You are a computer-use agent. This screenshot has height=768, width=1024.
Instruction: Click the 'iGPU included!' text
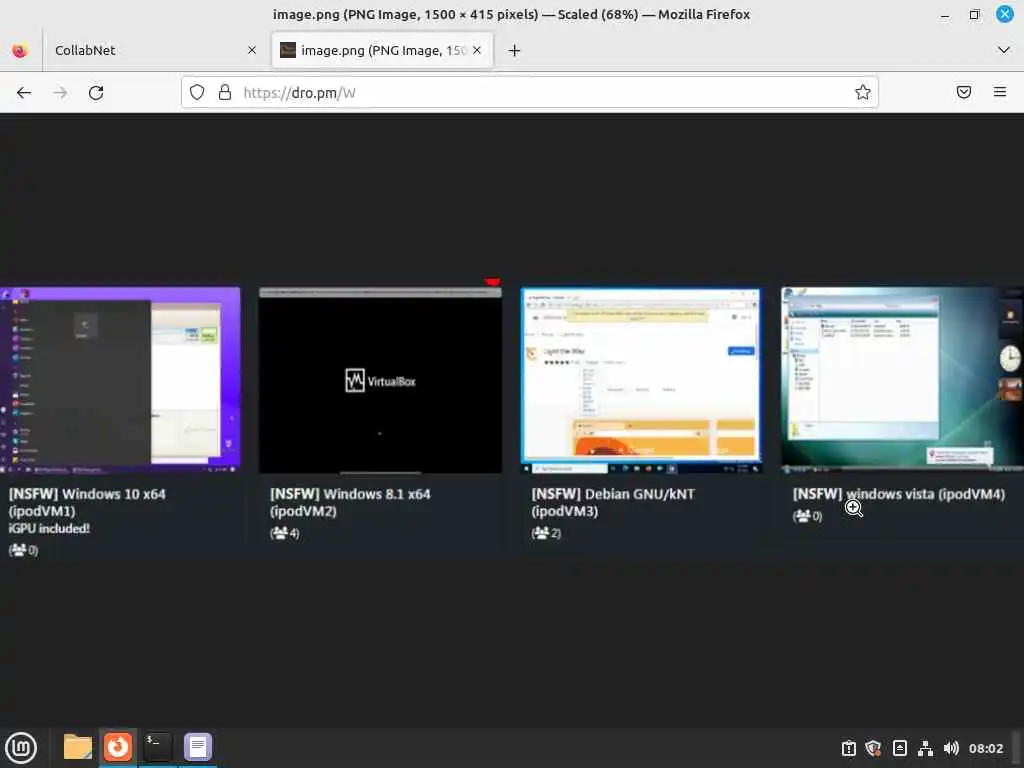[49, 528]
